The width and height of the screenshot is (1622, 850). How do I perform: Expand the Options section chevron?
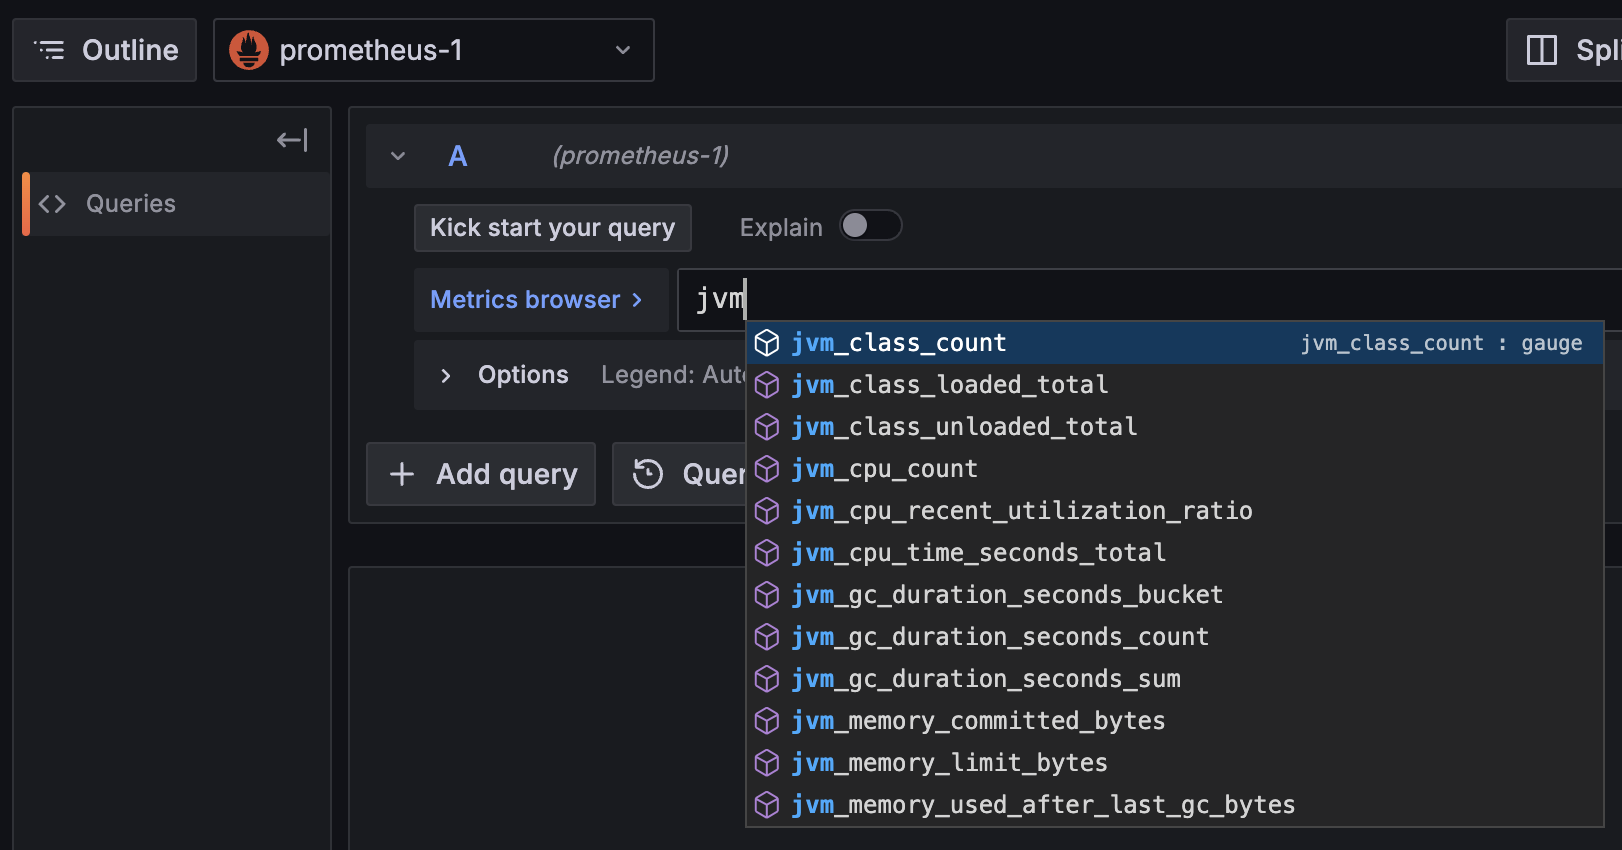point(446,375)
